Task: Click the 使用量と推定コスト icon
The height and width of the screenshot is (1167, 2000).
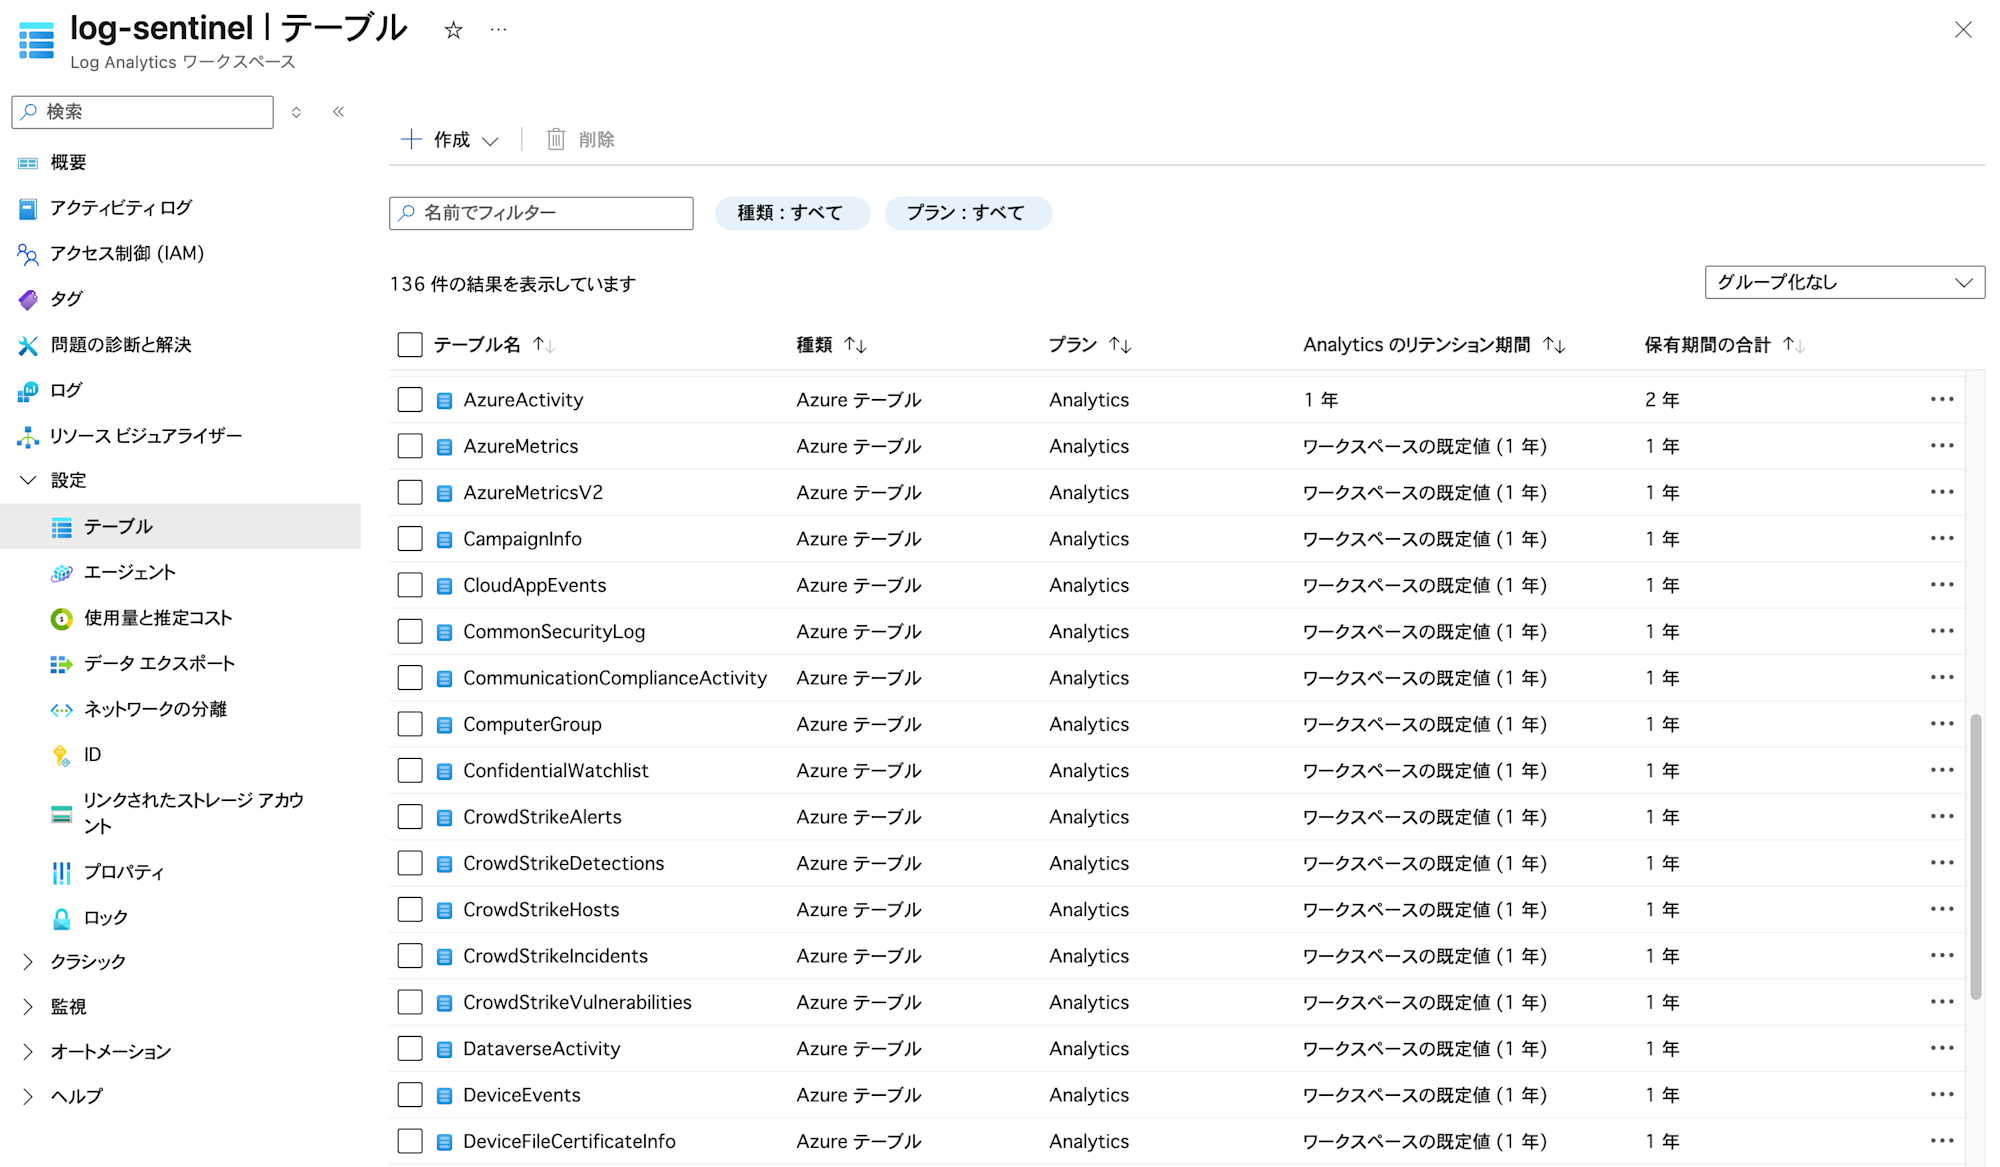Action: point(61,618)
